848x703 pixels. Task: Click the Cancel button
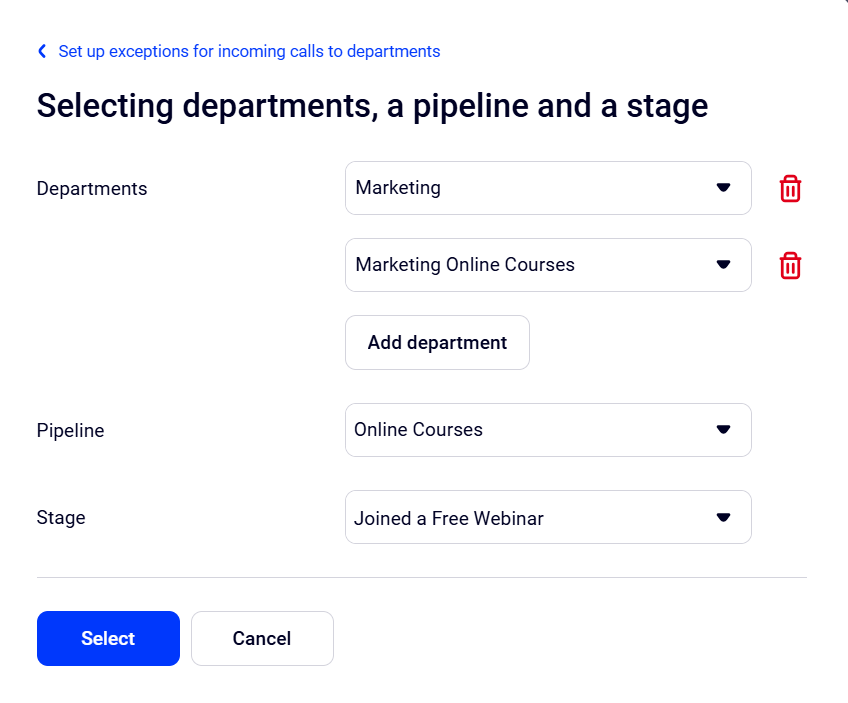click(262, 638)
